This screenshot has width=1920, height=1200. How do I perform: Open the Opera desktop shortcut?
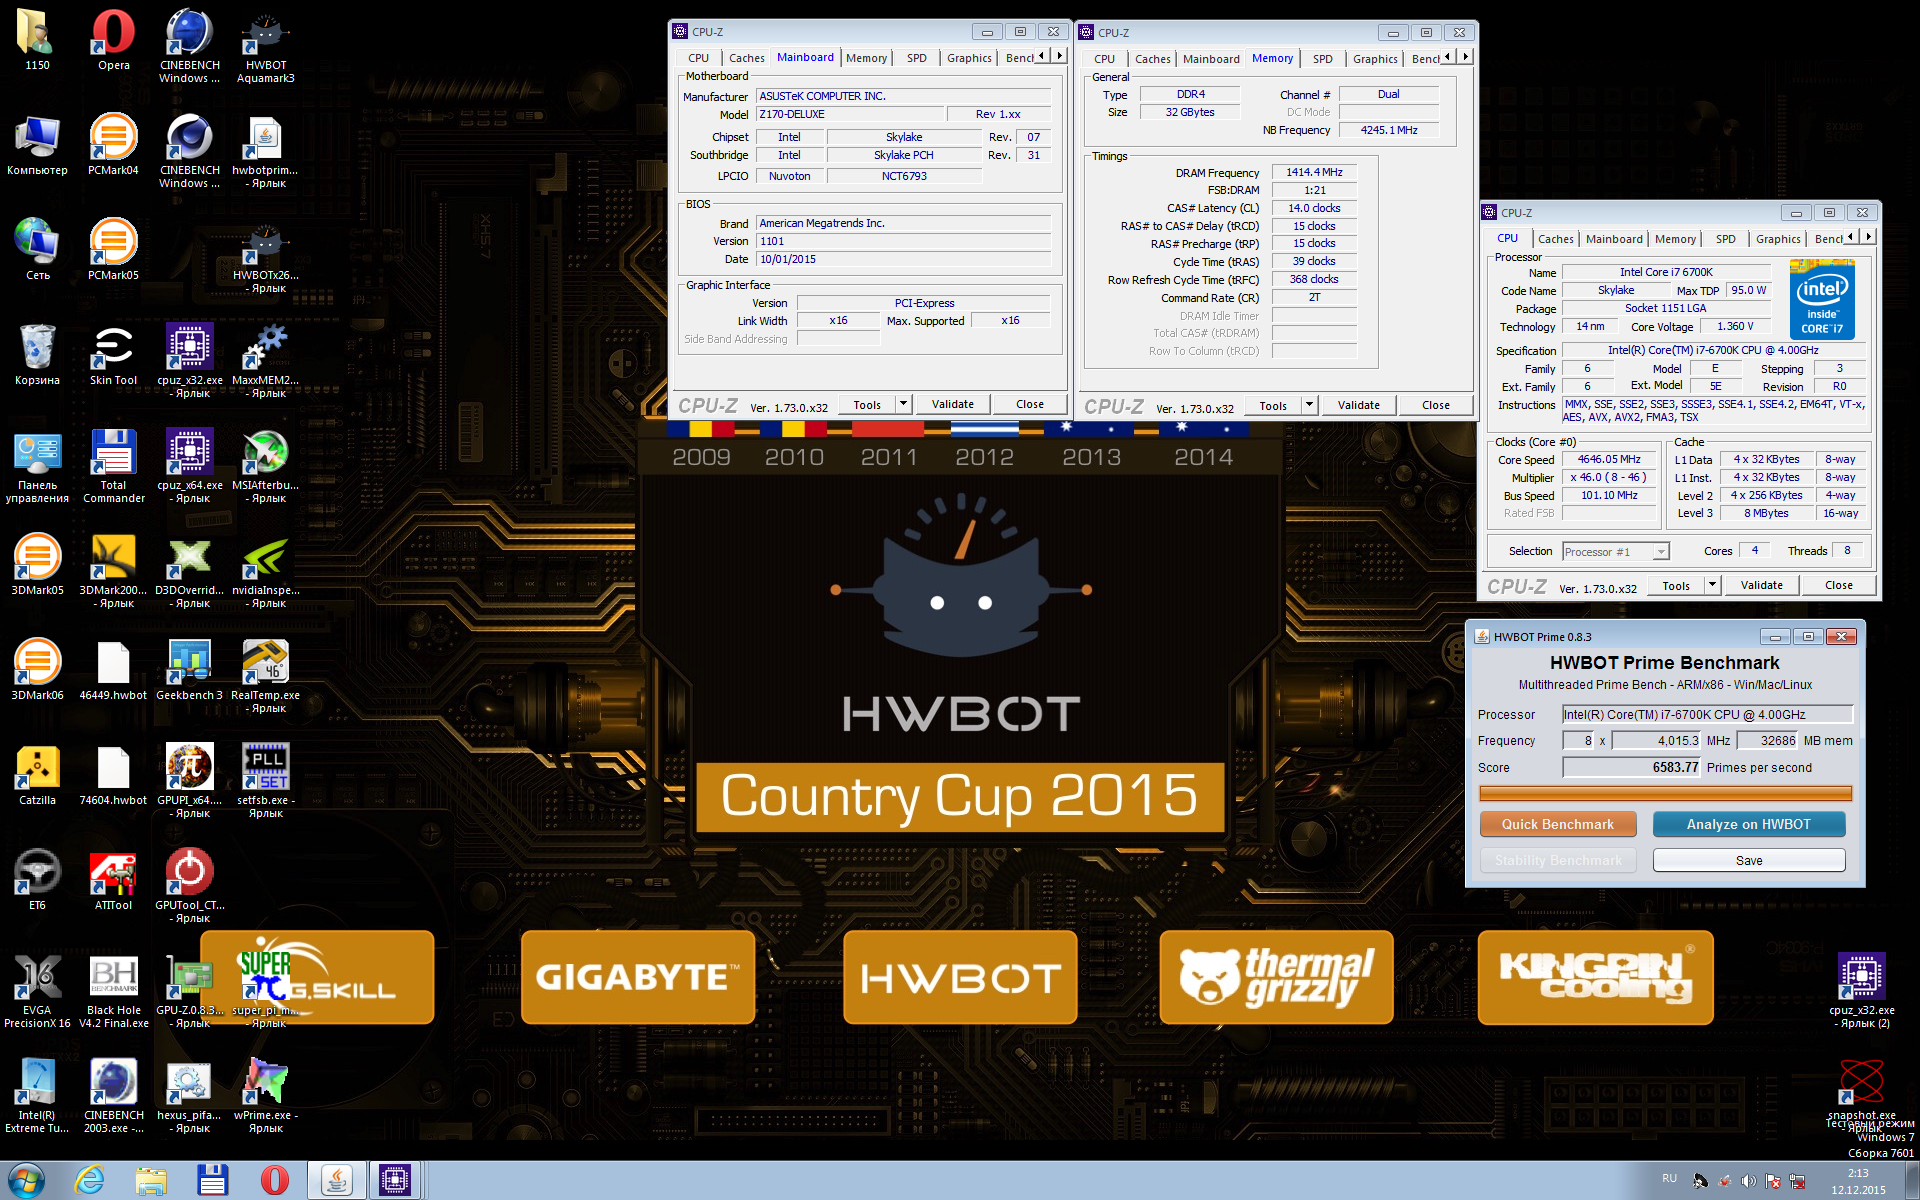tap(113, 40)
